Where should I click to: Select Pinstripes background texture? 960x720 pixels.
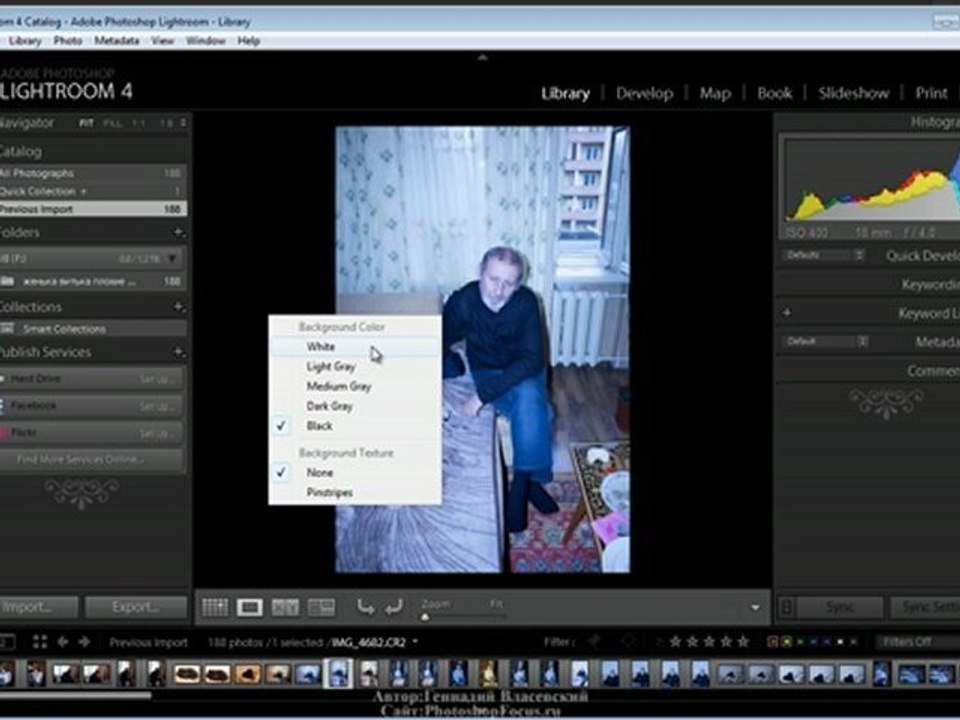[x=329, y=493]
